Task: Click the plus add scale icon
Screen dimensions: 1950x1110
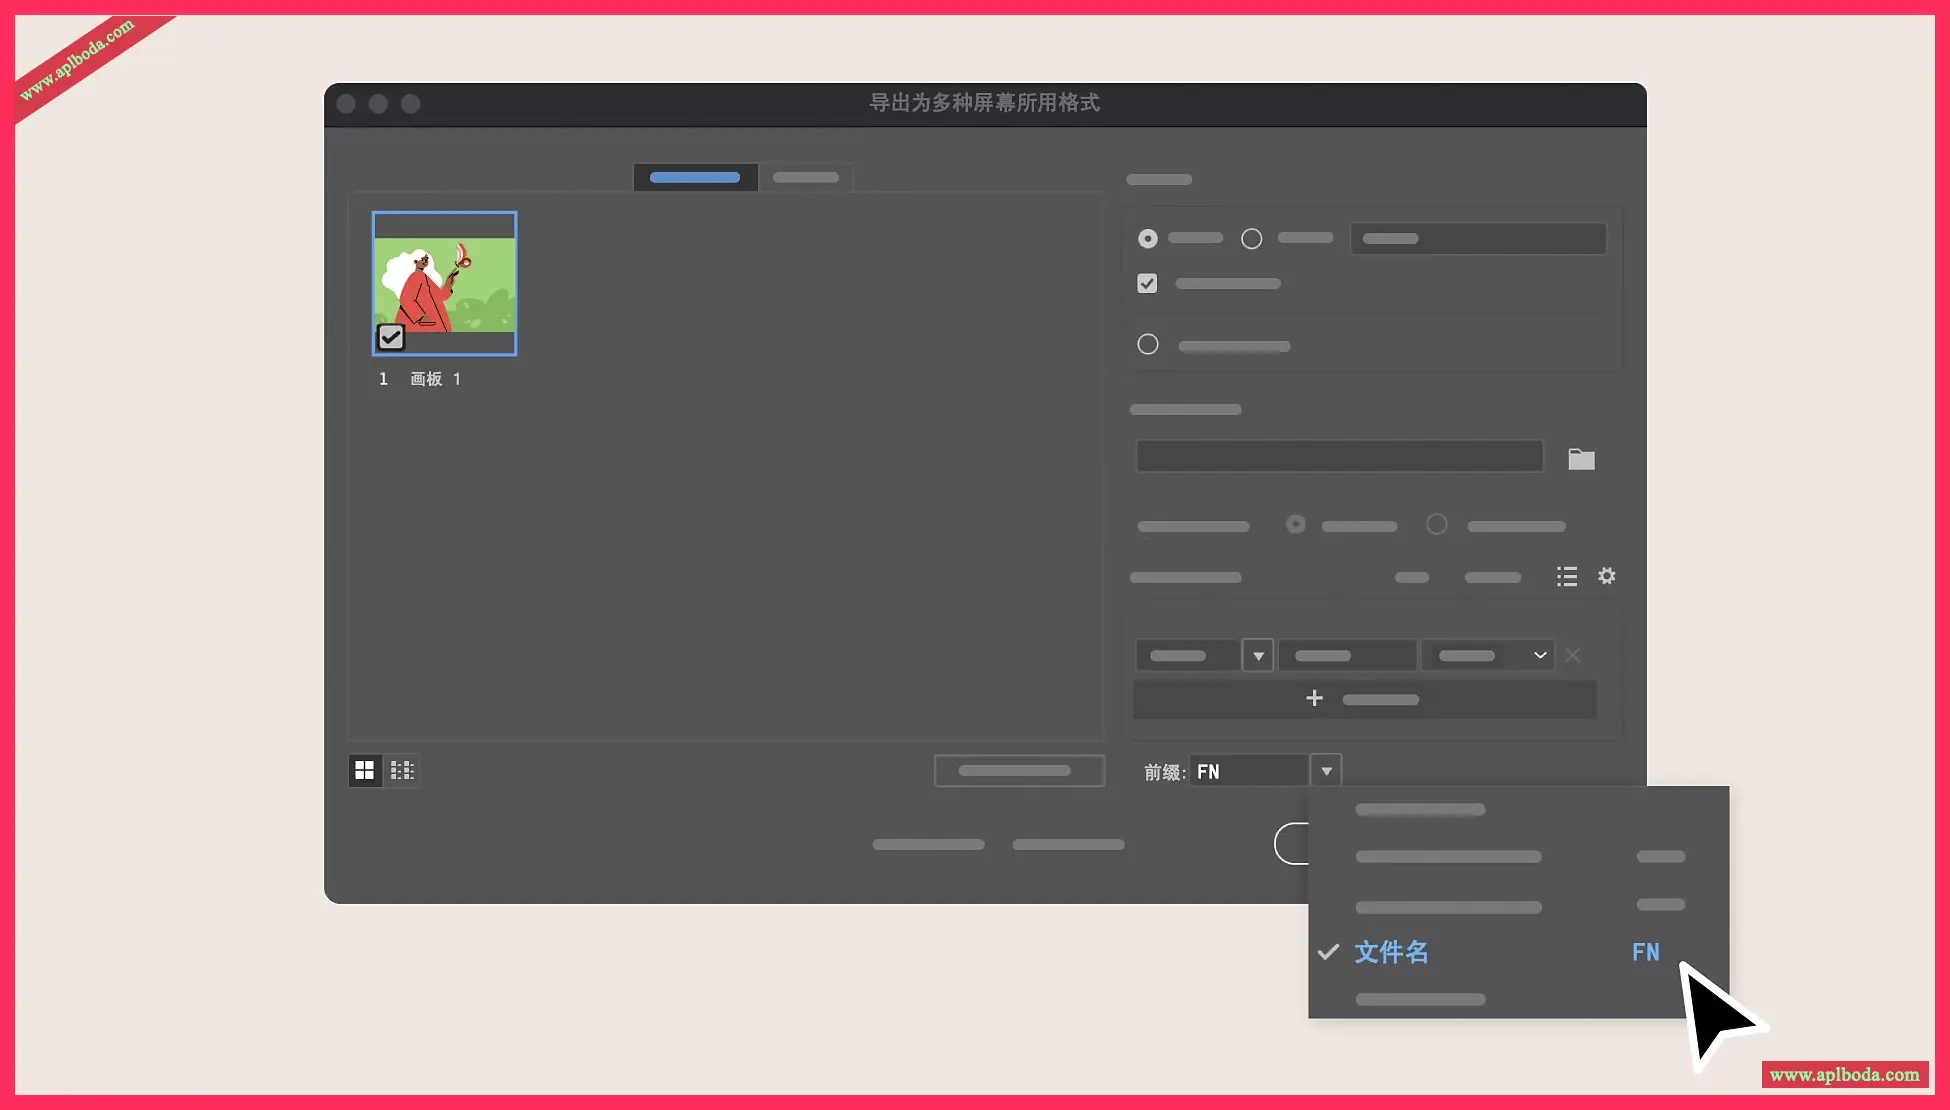Action: coord(1314,698)
